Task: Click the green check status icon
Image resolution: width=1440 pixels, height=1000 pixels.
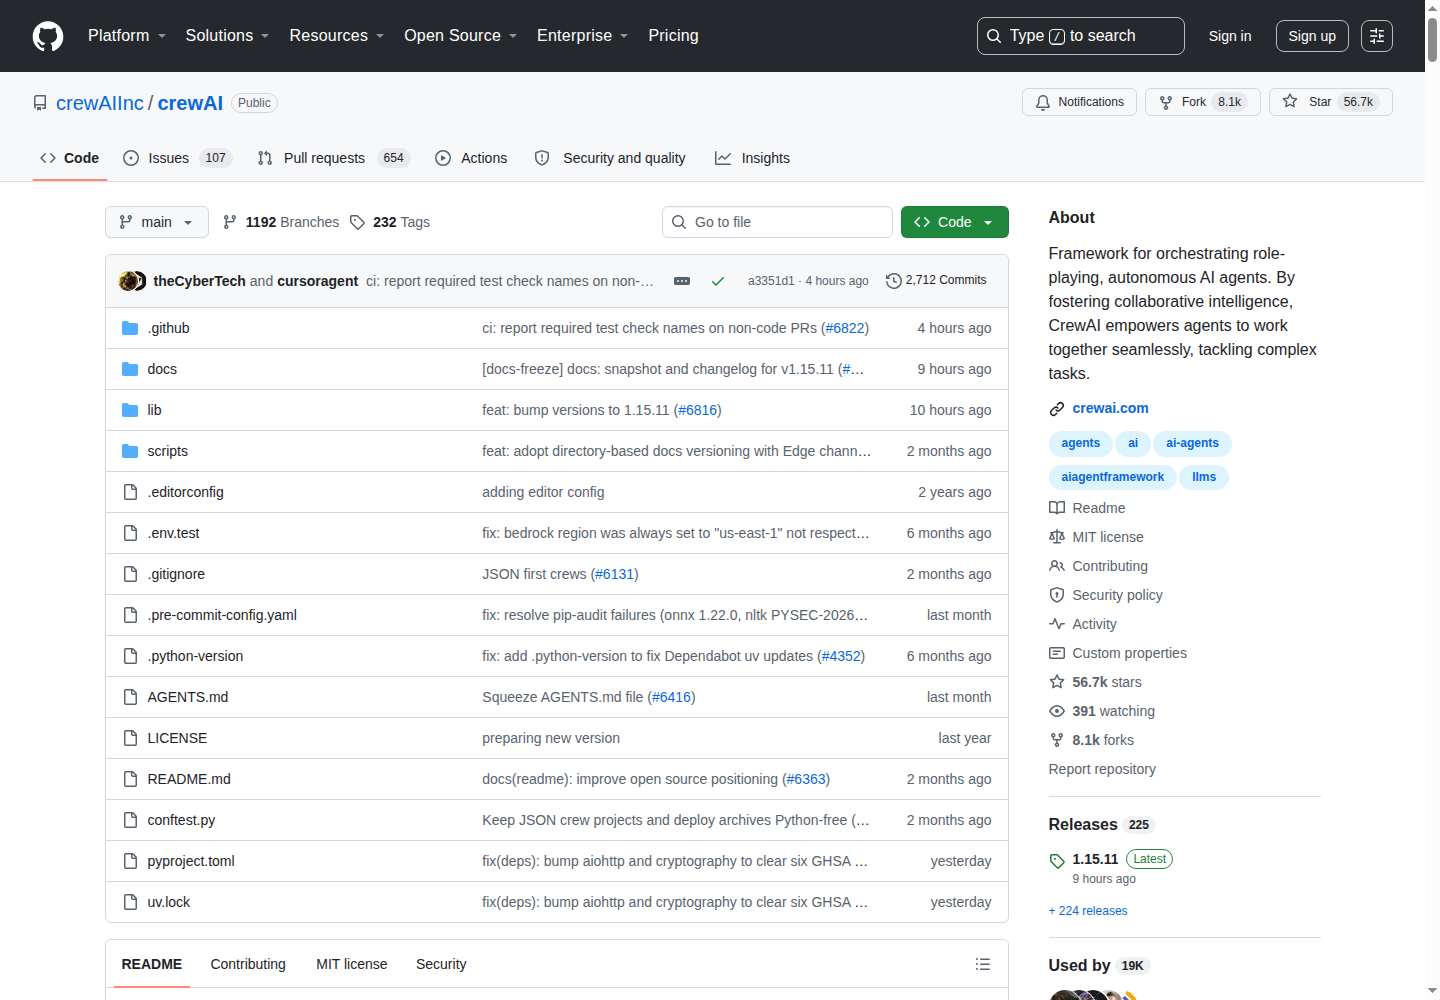Action: (718, 281)
